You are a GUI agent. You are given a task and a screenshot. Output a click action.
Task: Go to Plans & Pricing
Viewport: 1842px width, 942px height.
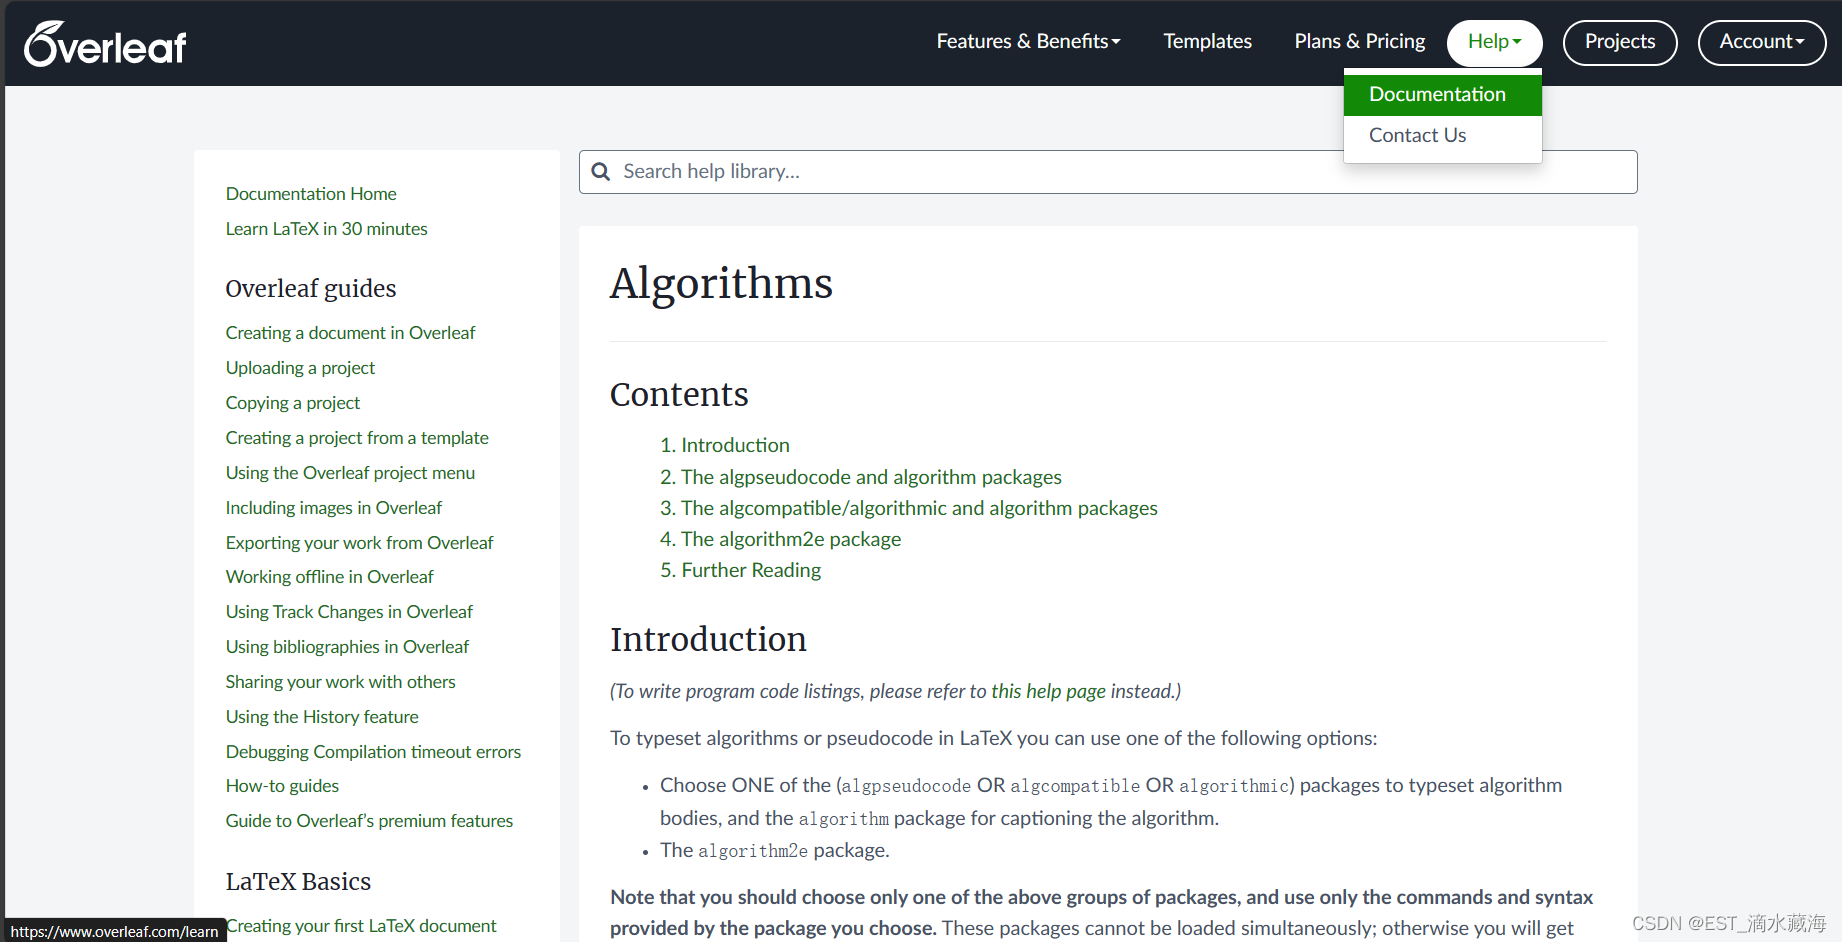pos(1359,41)
